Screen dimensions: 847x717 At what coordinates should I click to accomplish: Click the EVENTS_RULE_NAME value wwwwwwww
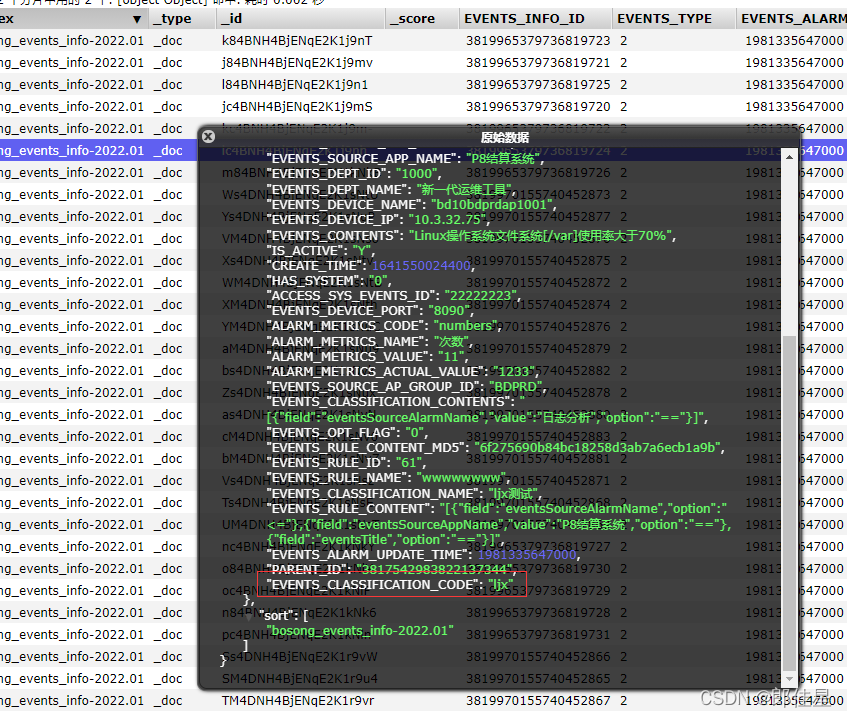461,478
